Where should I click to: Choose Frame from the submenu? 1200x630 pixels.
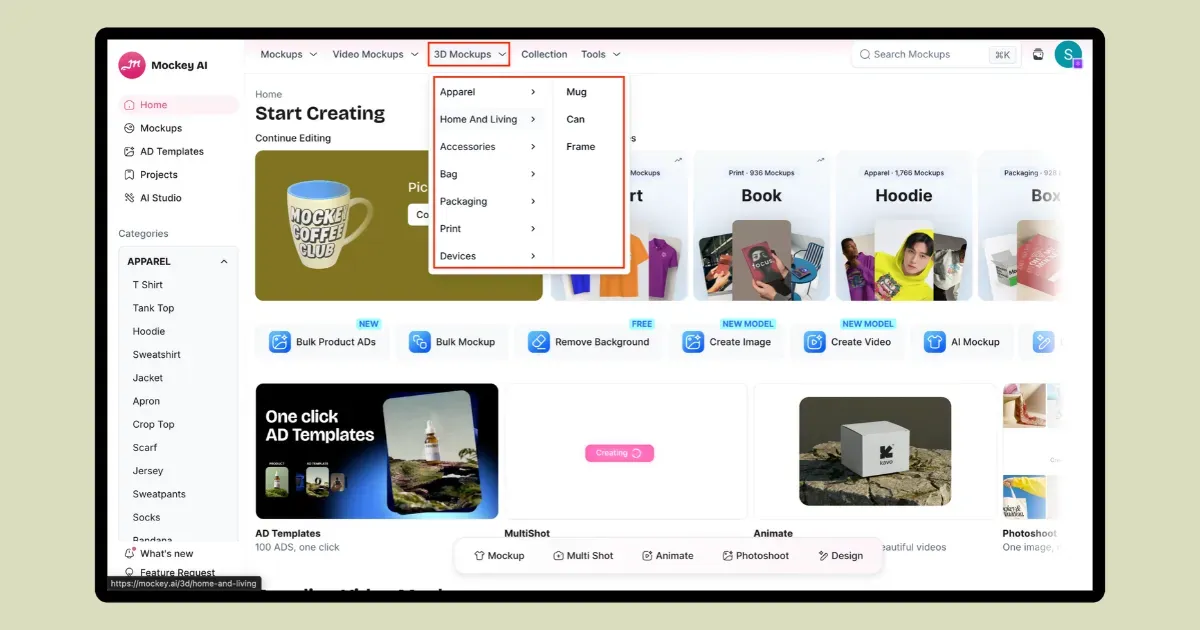coord(580,147)
